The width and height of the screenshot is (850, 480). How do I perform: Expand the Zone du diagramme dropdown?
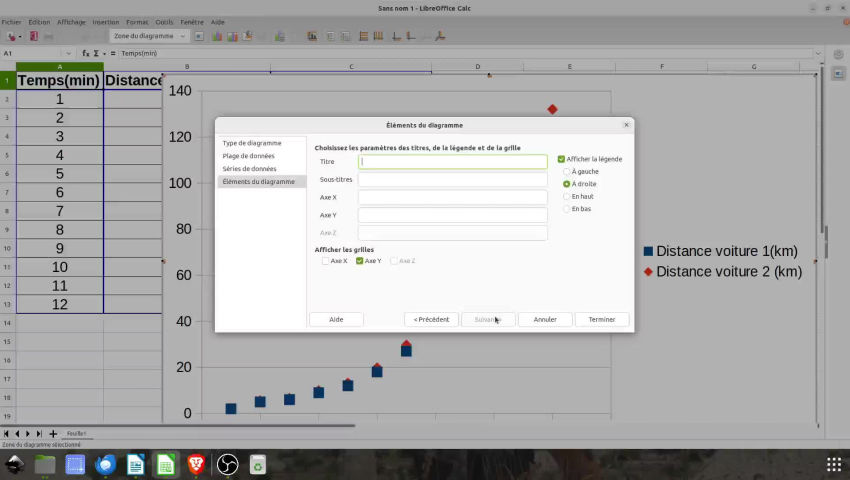(184, 36)
